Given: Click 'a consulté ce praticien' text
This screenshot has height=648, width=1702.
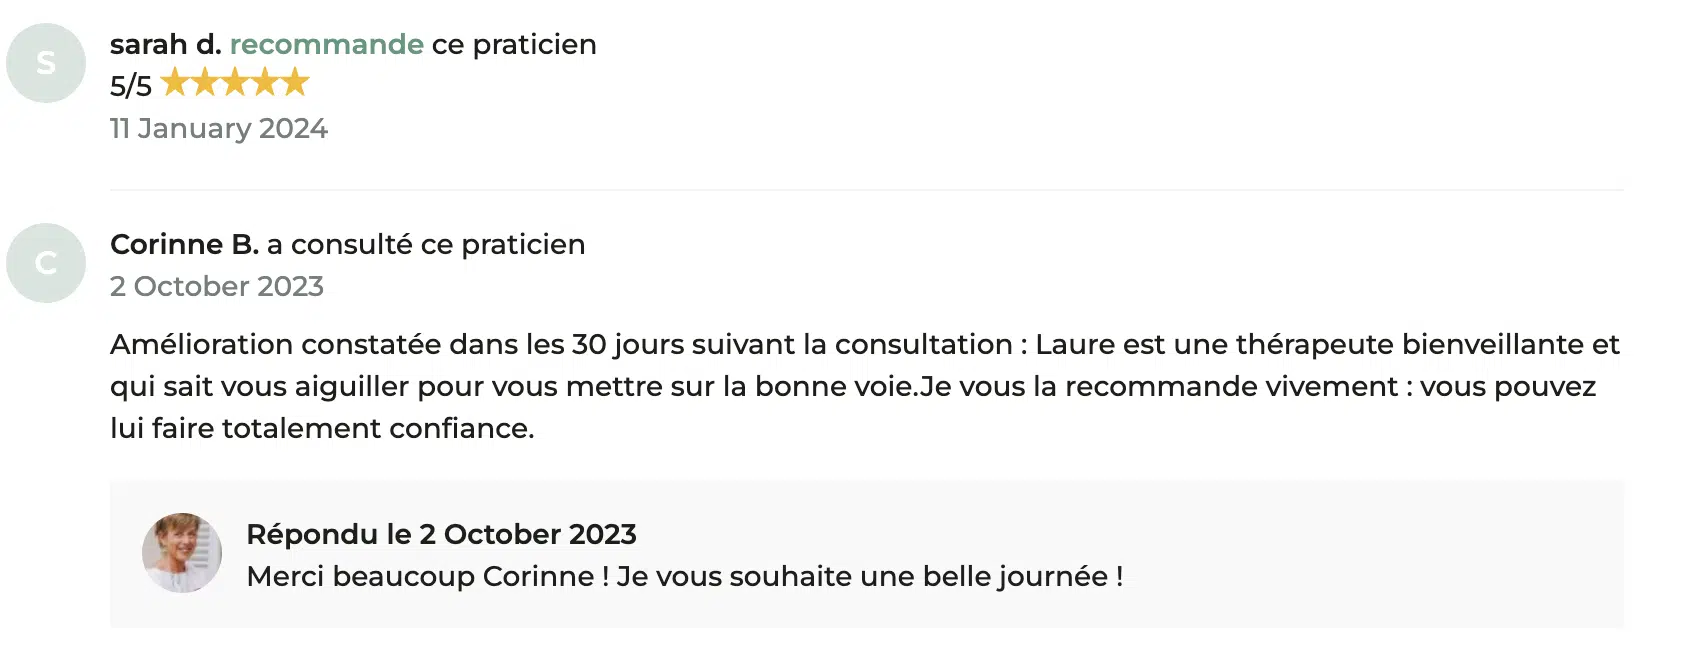Looking at the screenshot, I should [426, 245].
